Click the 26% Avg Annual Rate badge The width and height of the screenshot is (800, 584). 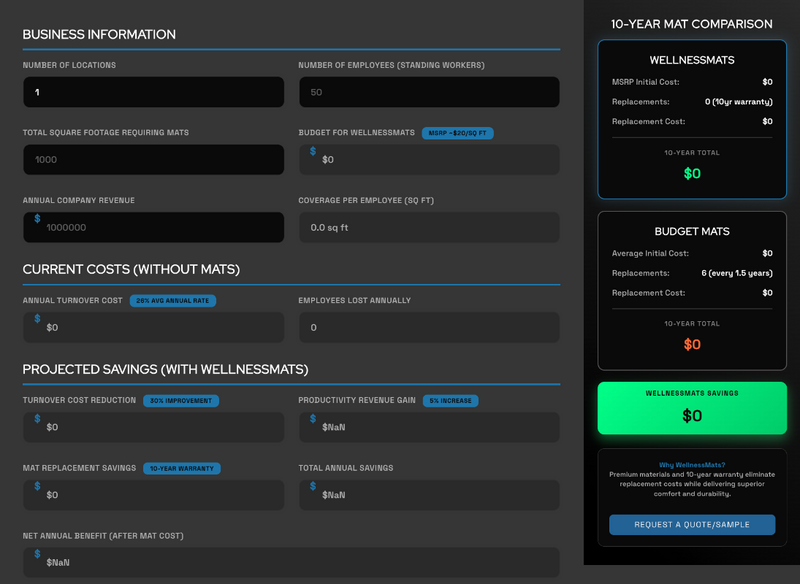coord(172,300)
